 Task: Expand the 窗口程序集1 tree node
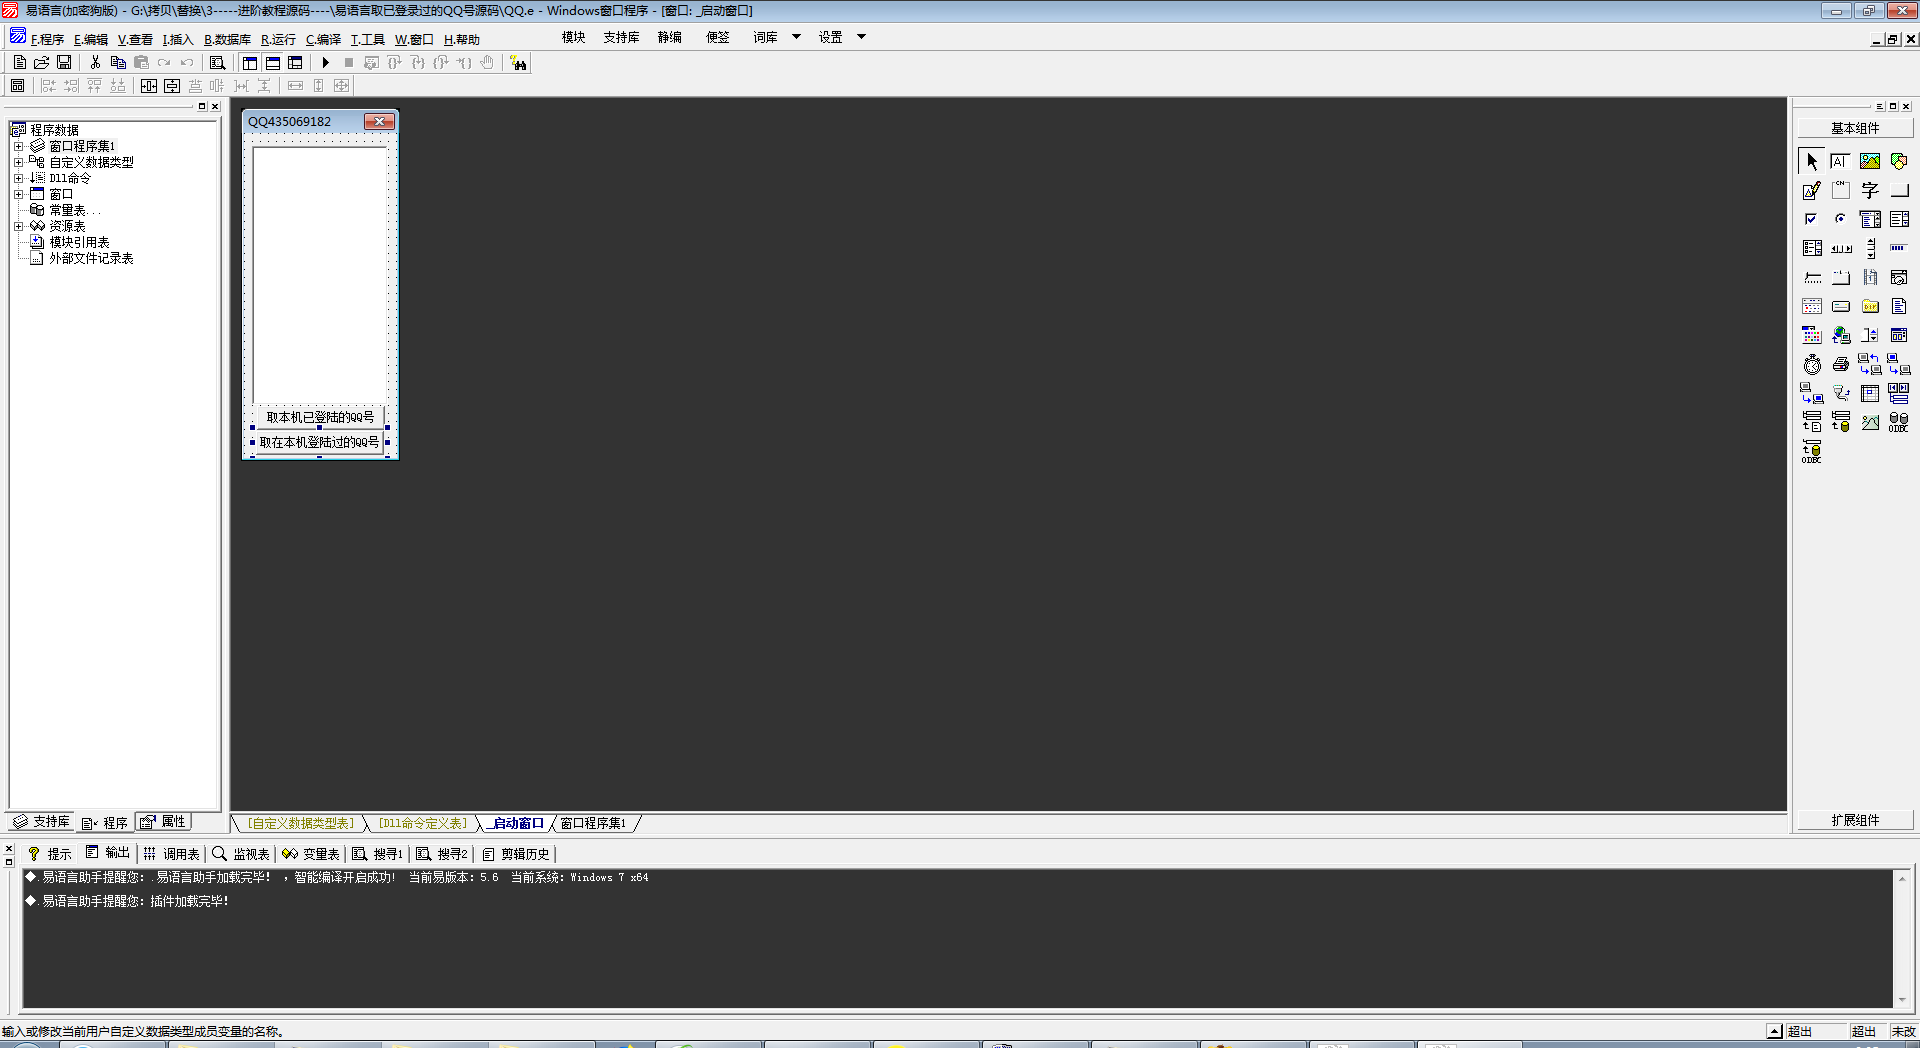(18, 146)
